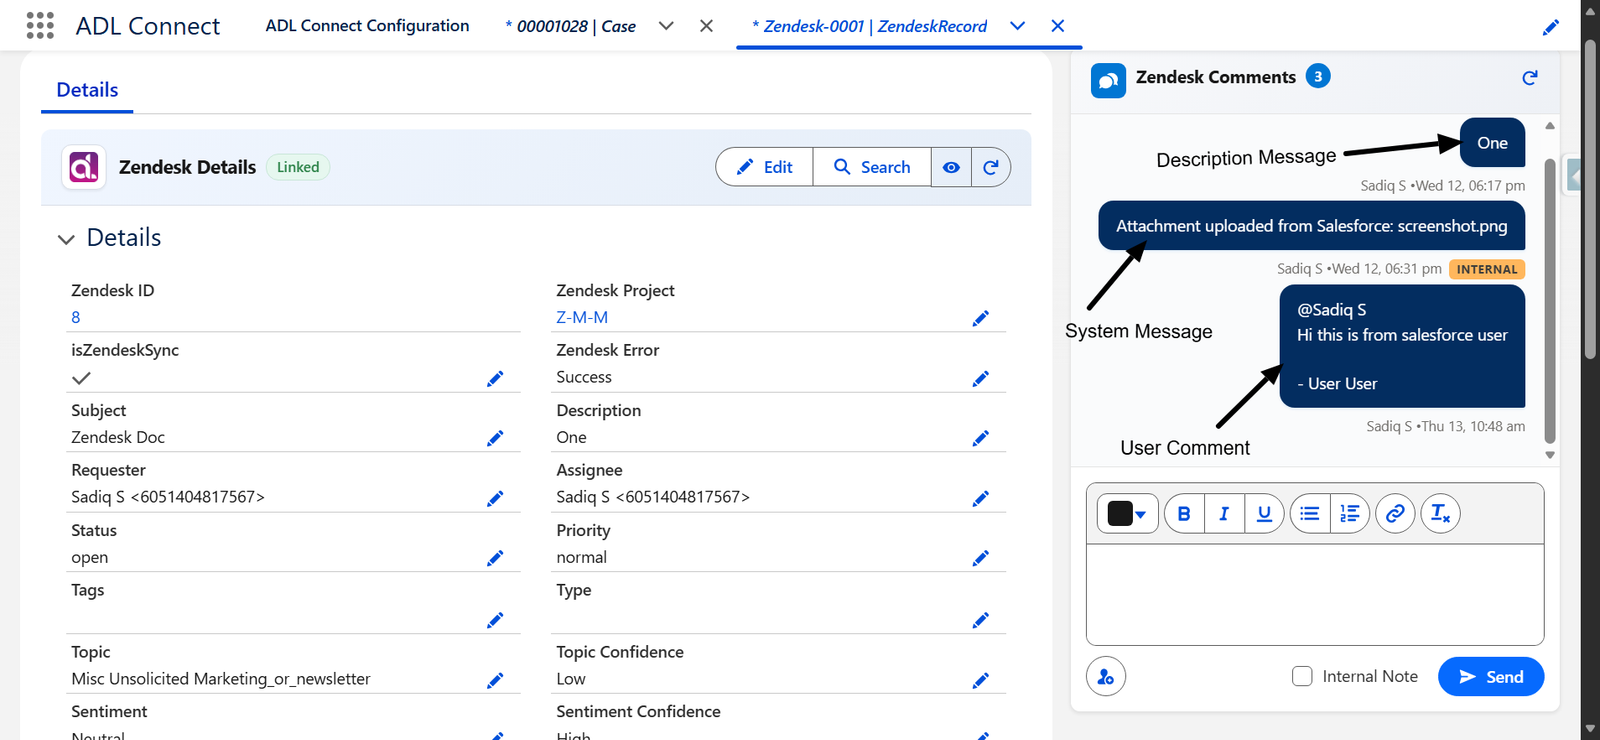Toggle italic formatting in comment editor
Image resolution: width=1600 pixels, height=740 pixels.
coord(1224,513)
